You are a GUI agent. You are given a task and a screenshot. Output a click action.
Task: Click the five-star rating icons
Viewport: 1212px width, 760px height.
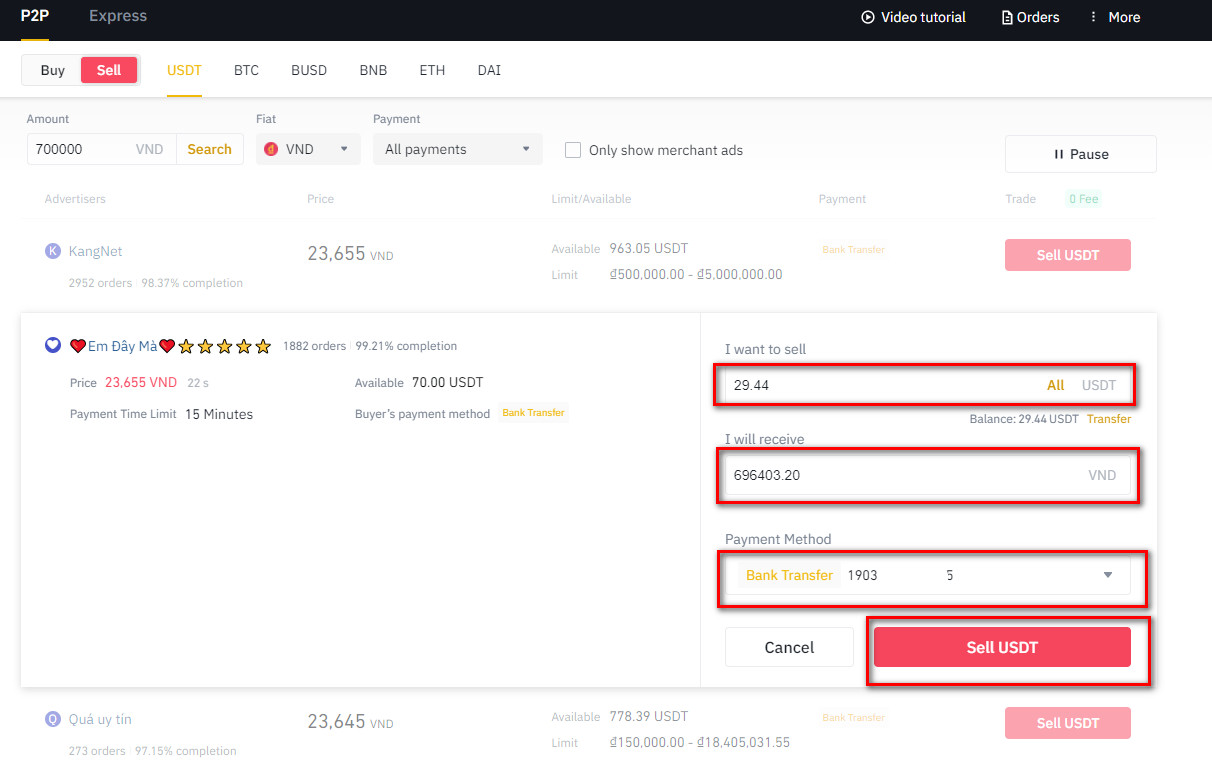225,346
